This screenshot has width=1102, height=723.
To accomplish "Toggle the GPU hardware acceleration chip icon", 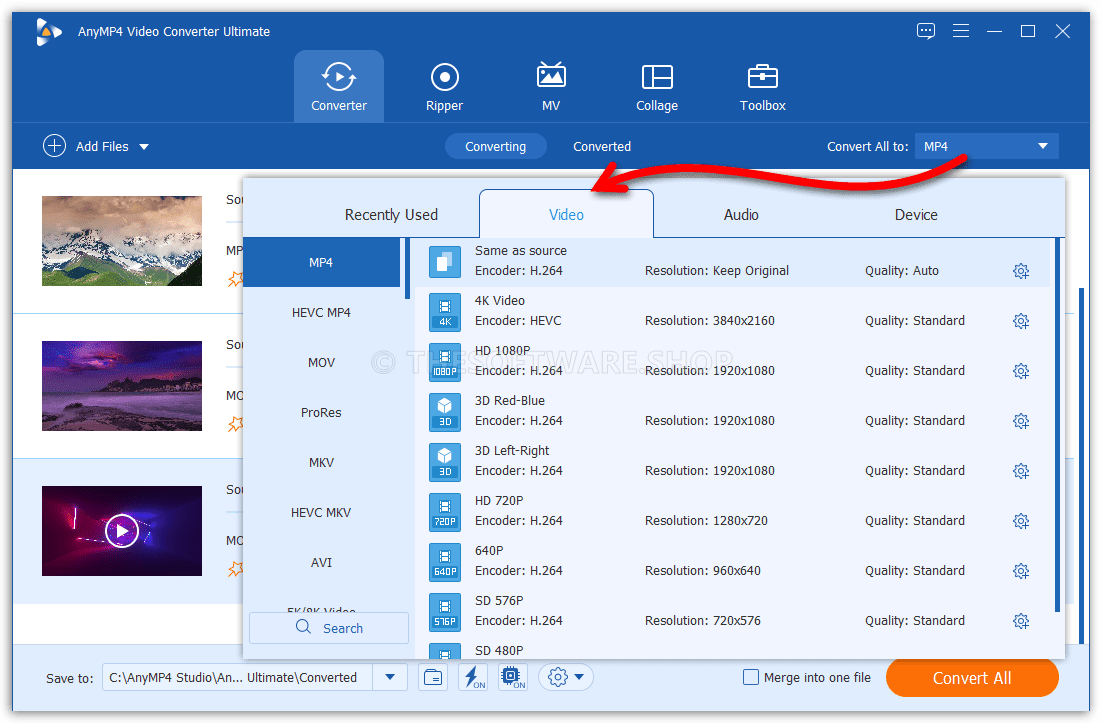I will 512,677.
